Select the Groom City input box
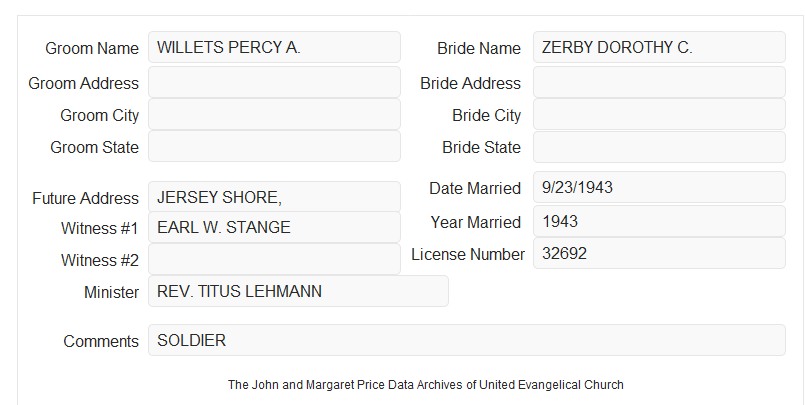The width and height of the screenshot is (805, 405). click(274, 114)
